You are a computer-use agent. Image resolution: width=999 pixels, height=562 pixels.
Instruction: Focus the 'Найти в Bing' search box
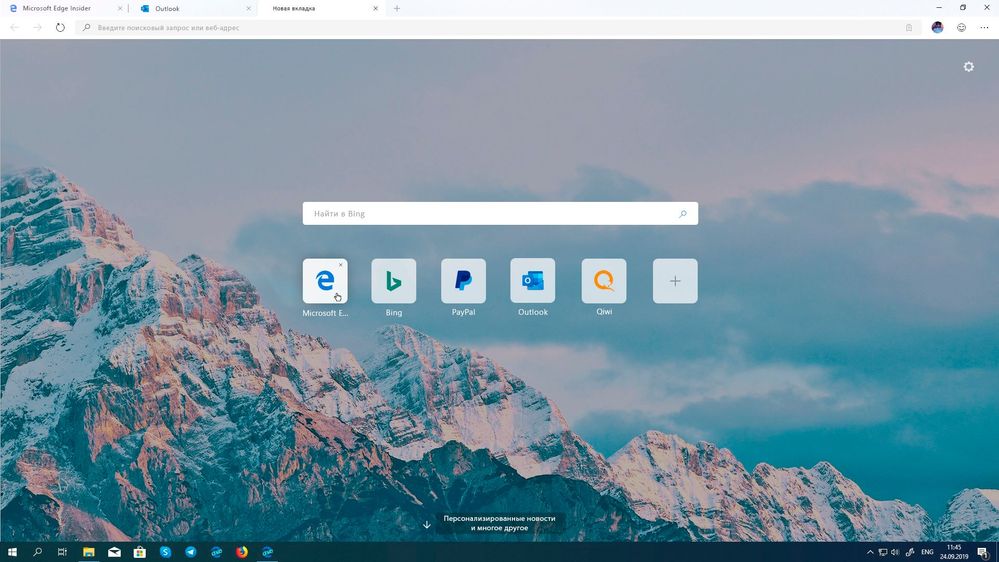pos(500,213)
